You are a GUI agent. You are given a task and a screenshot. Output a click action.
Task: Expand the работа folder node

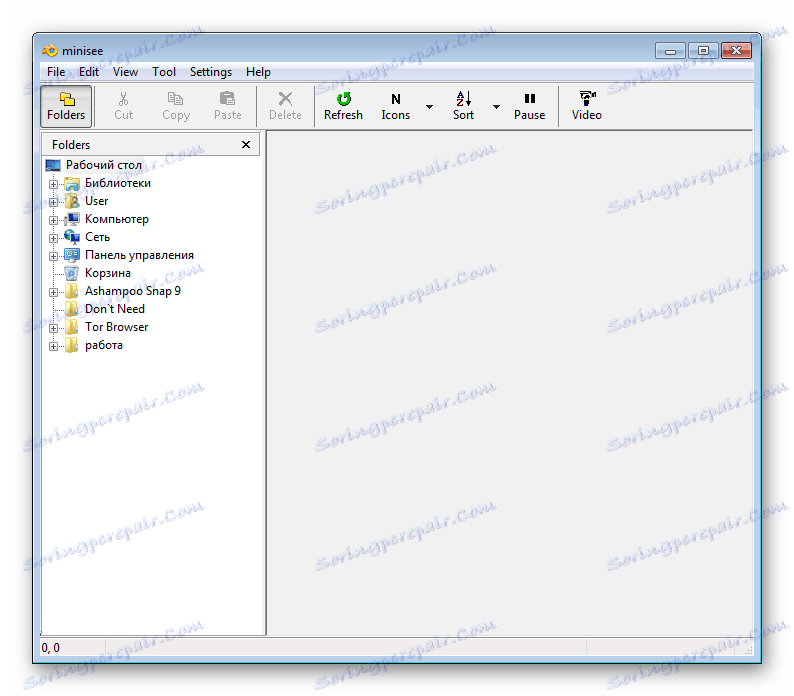(53, 346)
